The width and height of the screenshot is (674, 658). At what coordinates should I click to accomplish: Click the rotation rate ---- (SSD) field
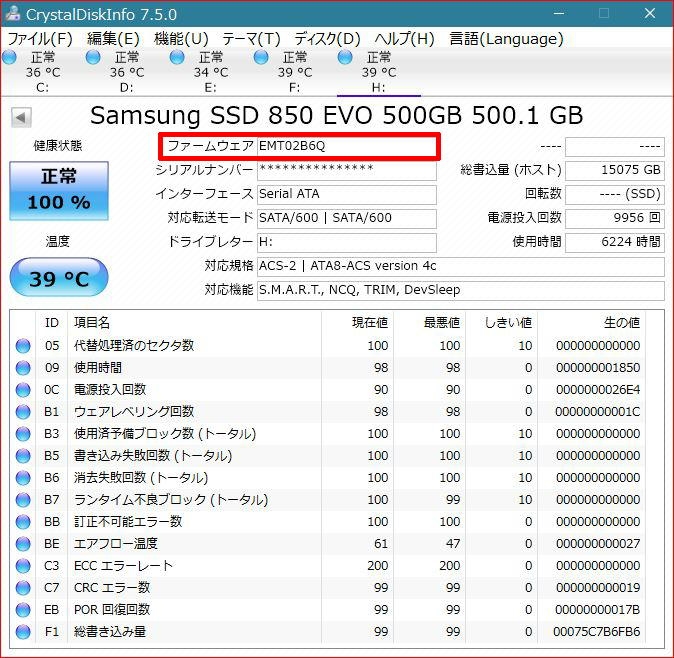(615, 194)
